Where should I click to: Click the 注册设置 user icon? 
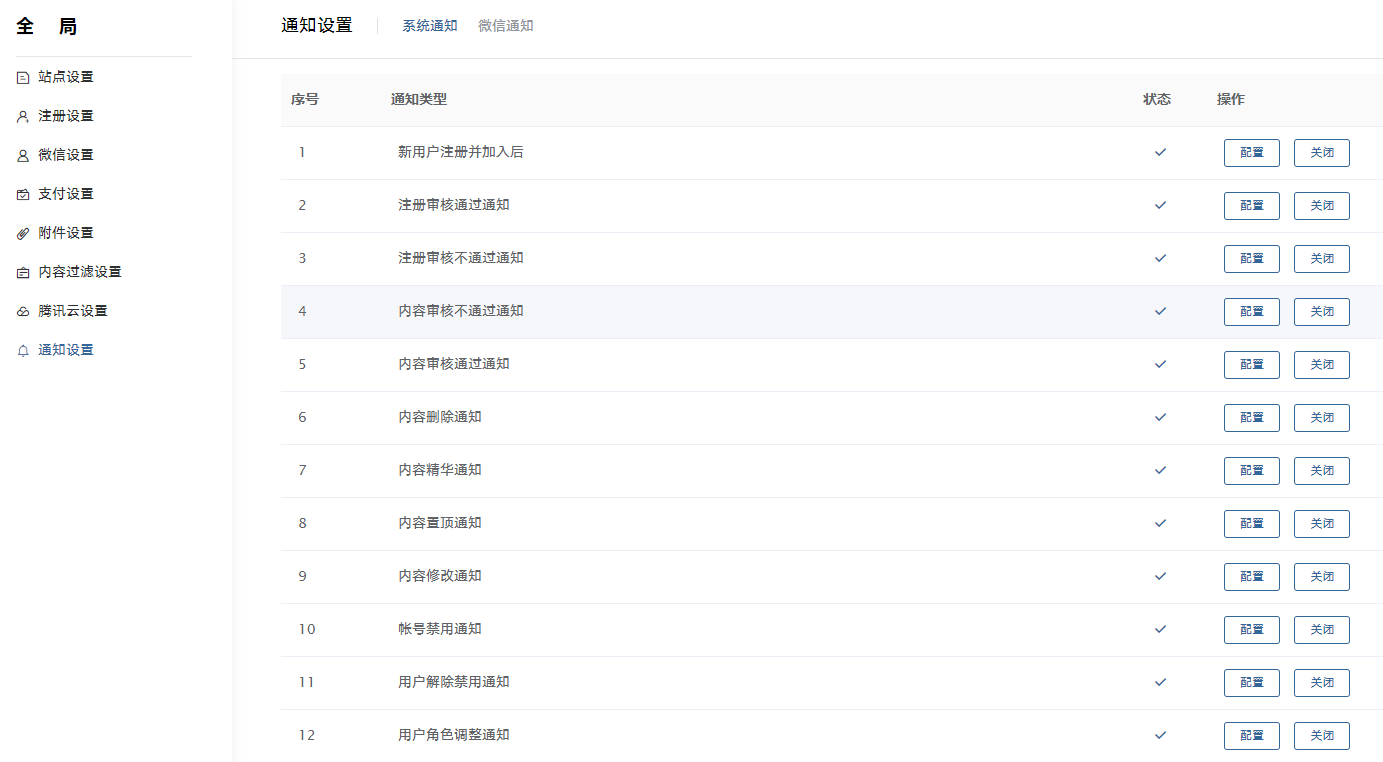(23, 117)
